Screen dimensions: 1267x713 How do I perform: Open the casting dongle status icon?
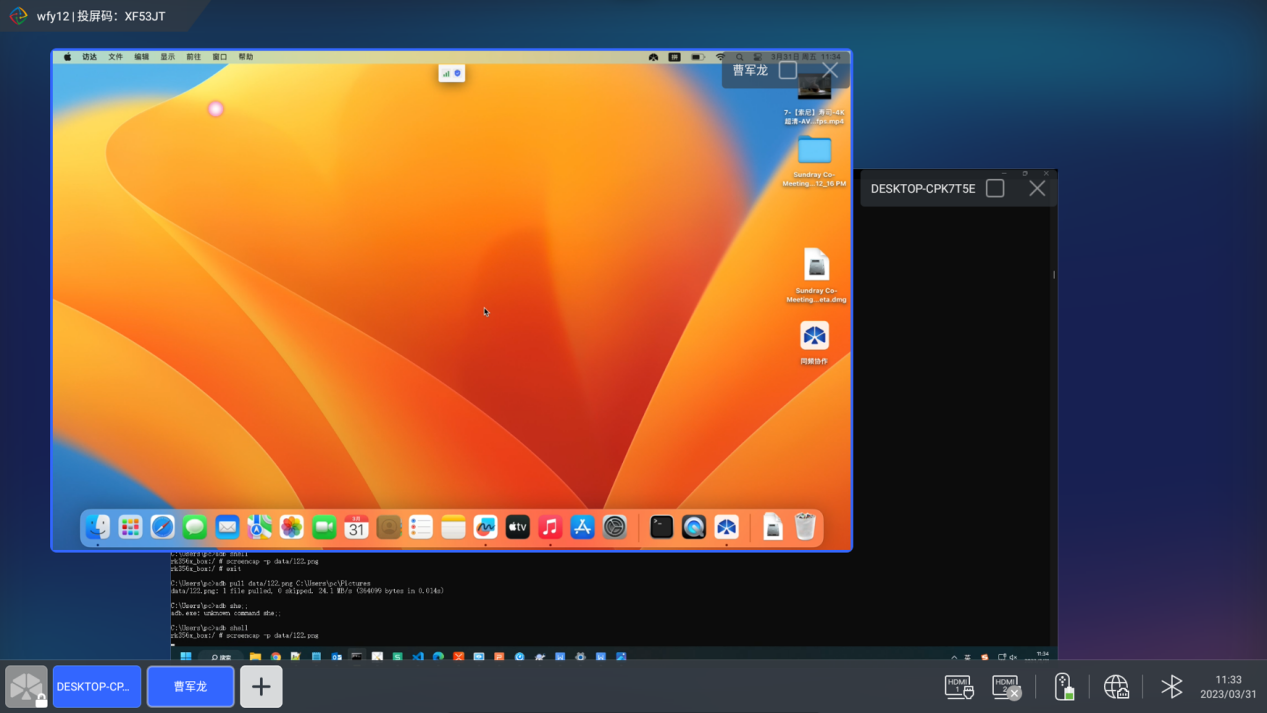pyautogui.click(x=1064, y=687)
